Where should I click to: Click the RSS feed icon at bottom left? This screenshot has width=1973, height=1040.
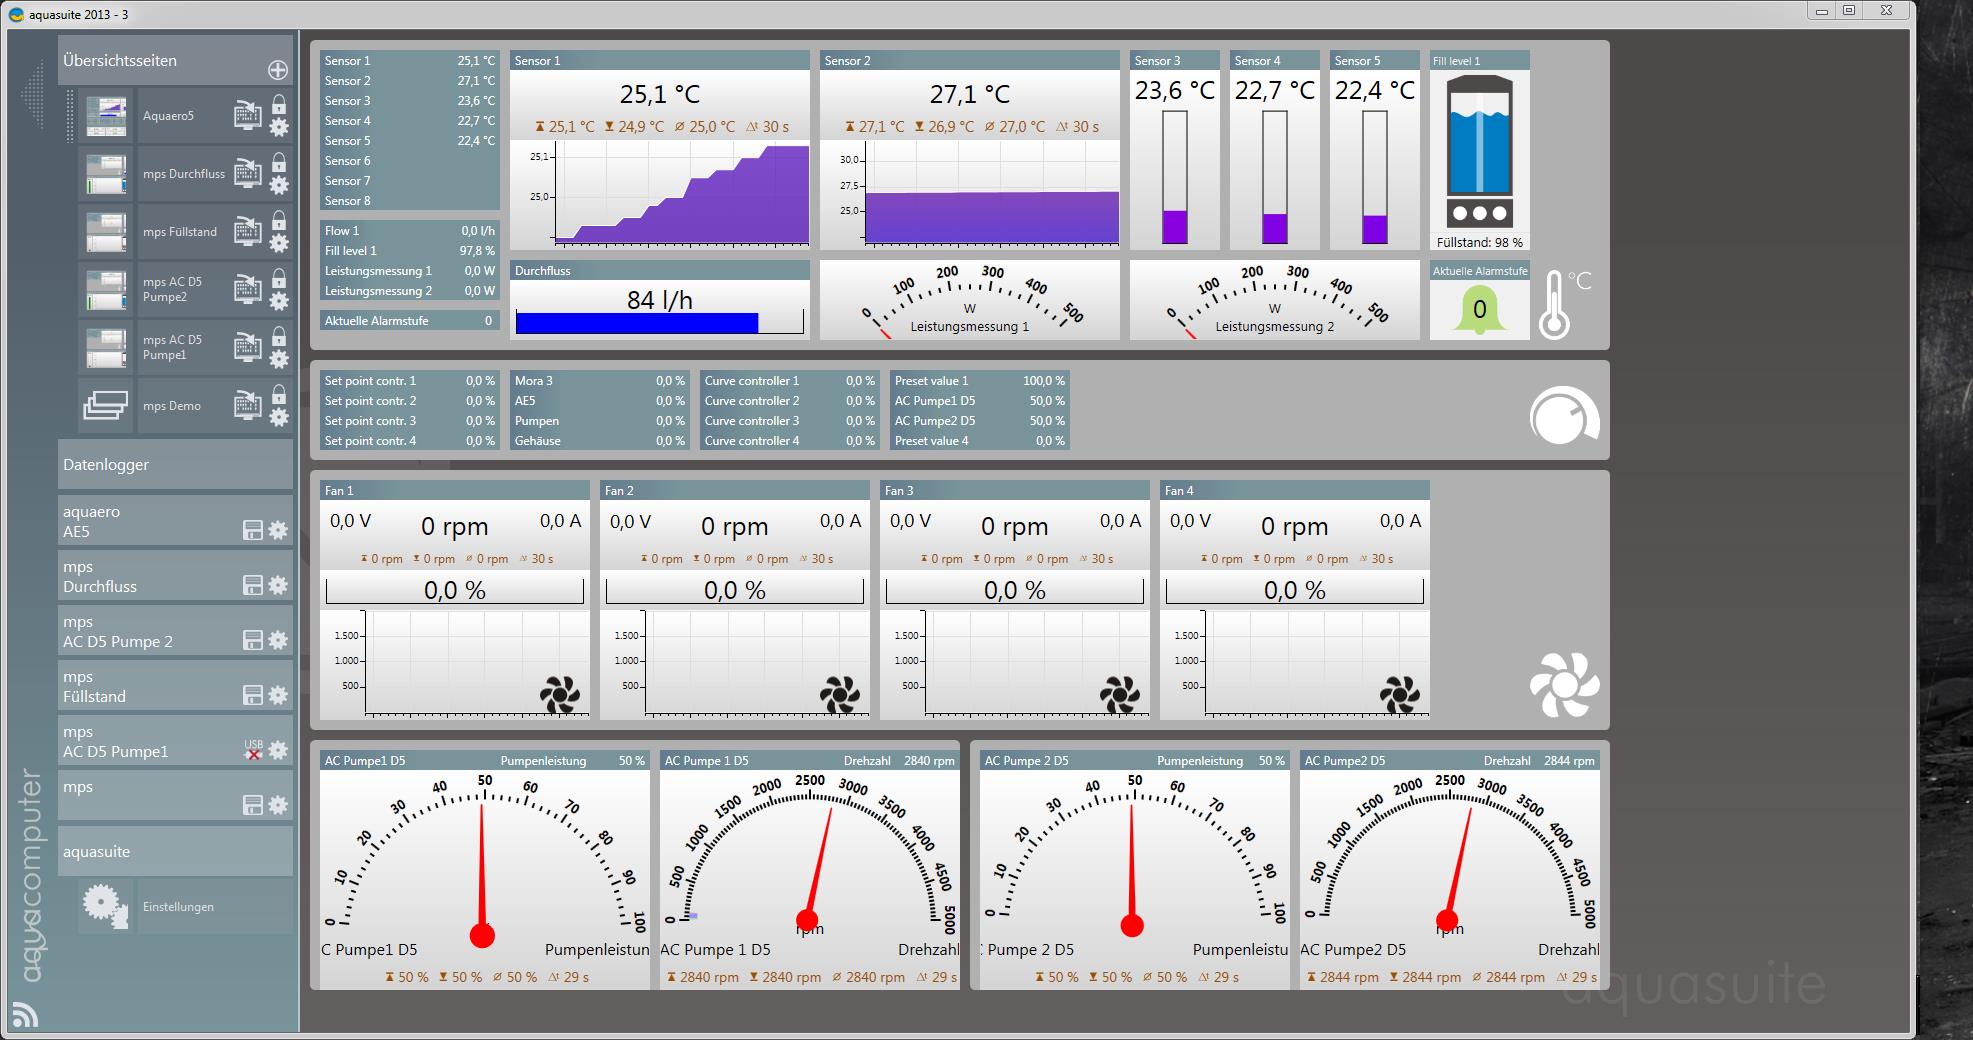pyautogui.click(x=25, y=1014)
